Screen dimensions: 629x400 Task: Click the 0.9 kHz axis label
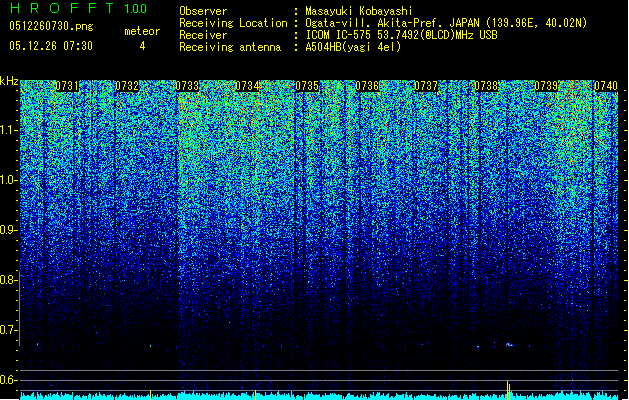pos(9,230)
